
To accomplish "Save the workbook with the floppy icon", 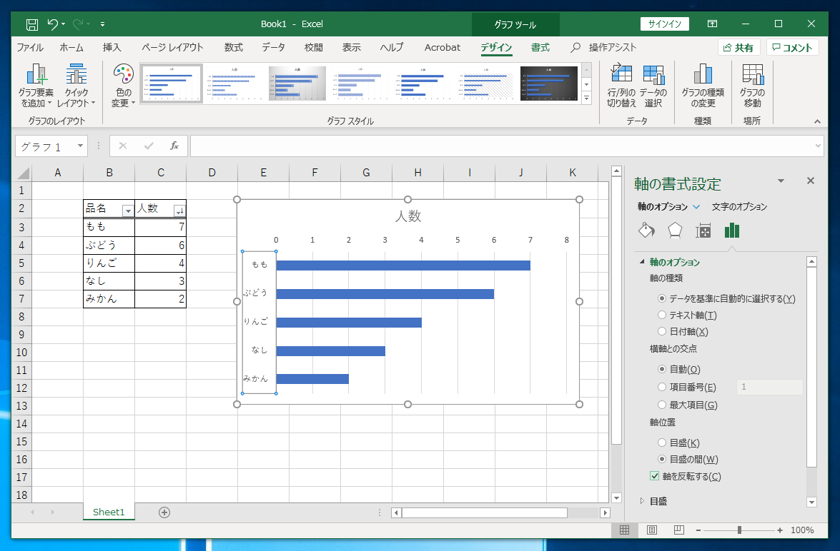I will click(x=32, y=24).
